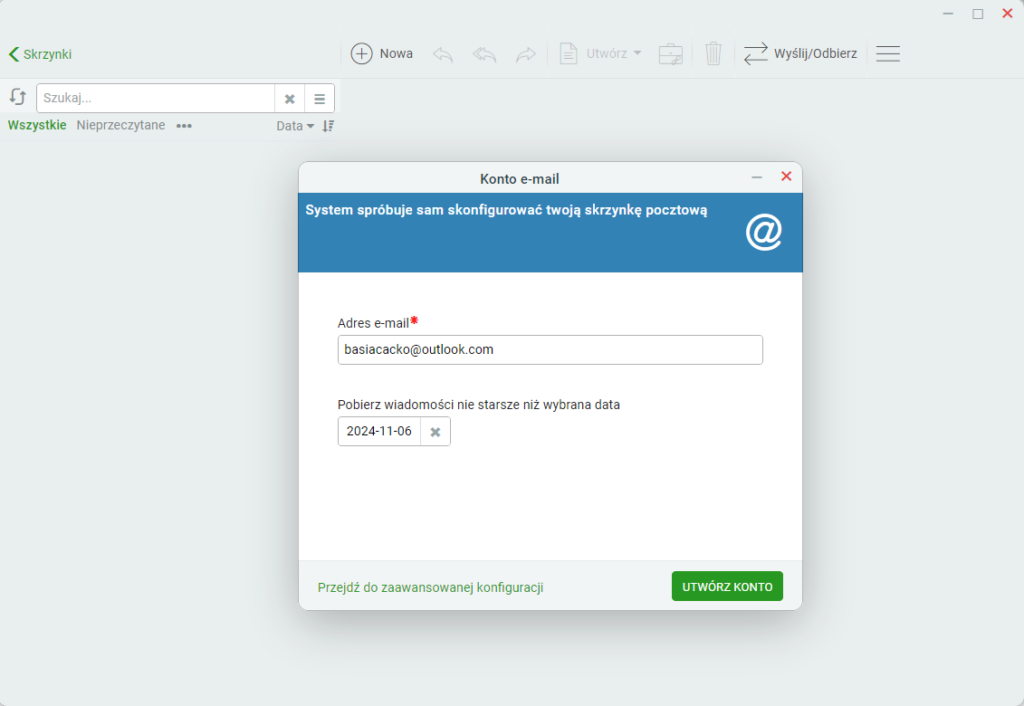Clear the selected date with X

point(436,432)
